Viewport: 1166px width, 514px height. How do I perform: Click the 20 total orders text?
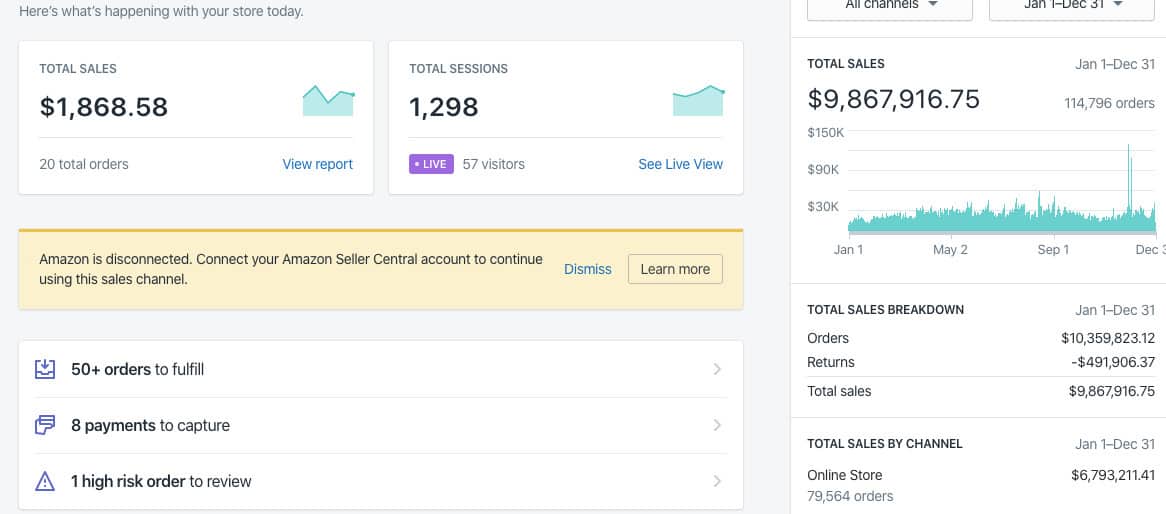coord(84,164)
